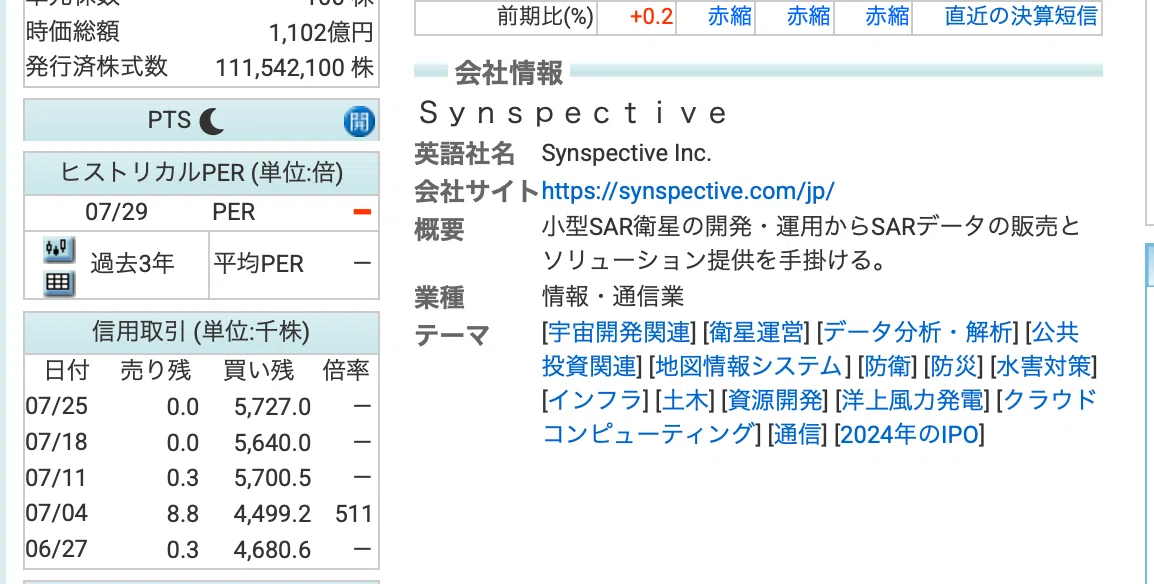Click the 情報・通信業 industry text

pos(613,296)
